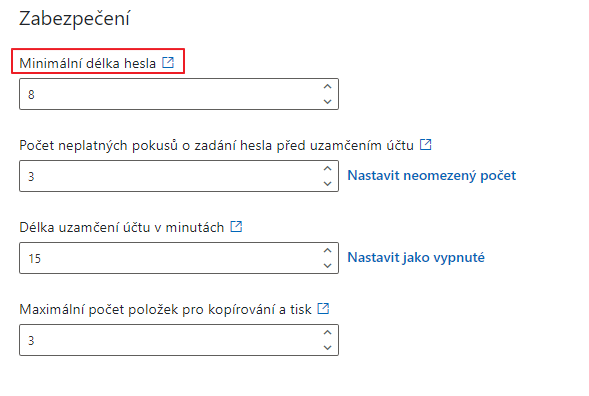Screen dimensions: 589x396
Task: Open help link beside Minimální délka hesla
Action: 168,62
